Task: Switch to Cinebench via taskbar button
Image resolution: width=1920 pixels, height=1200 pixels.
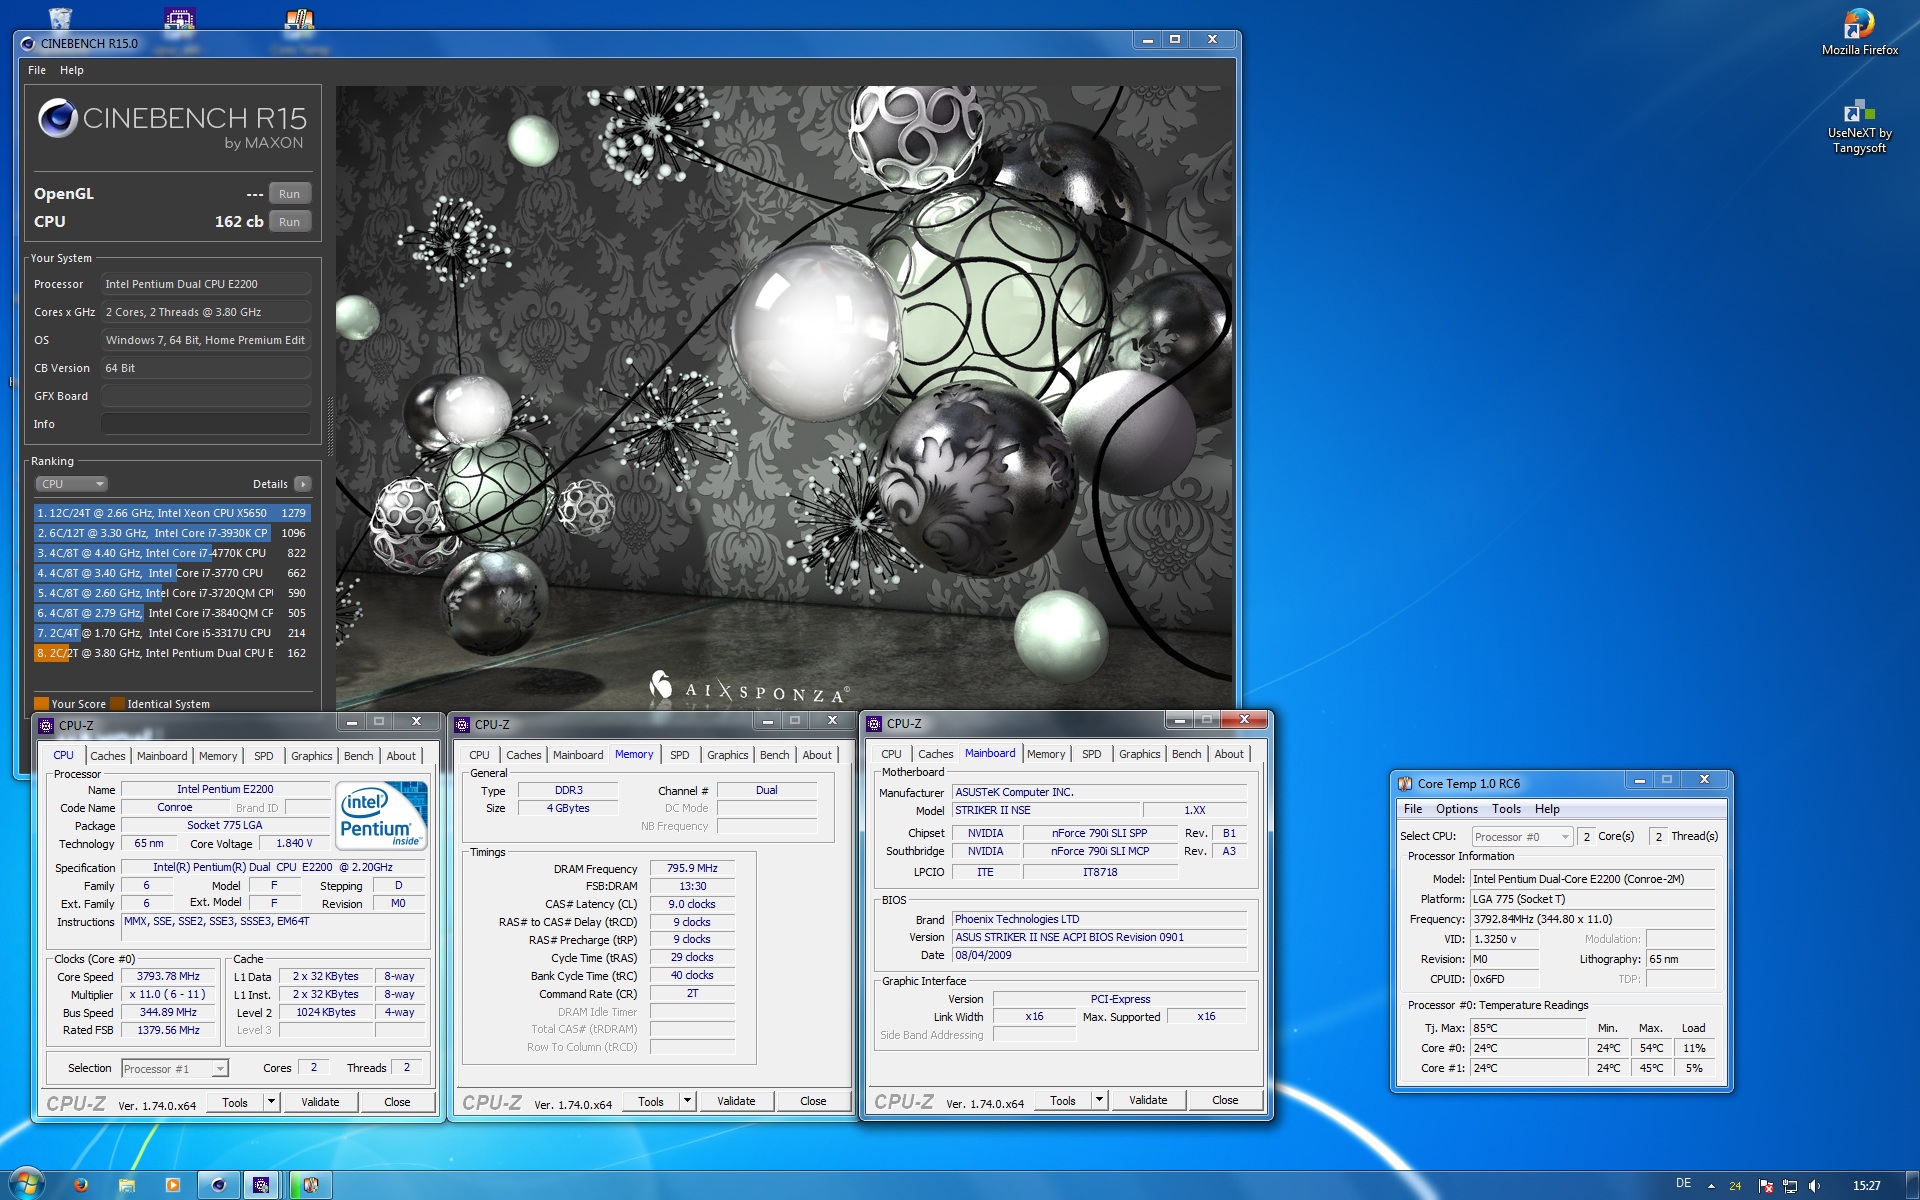Action: click(x=219, y=1185)
